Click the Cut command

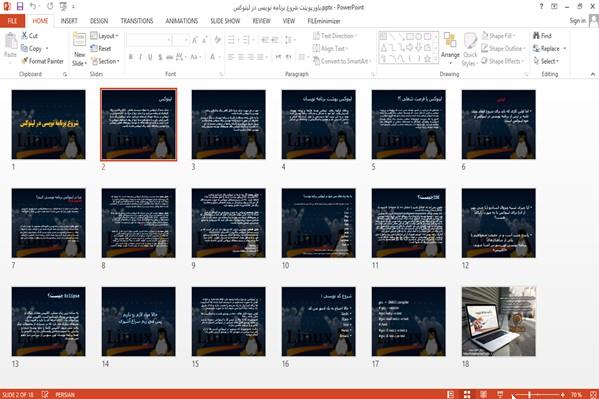[x=30, y=36]
